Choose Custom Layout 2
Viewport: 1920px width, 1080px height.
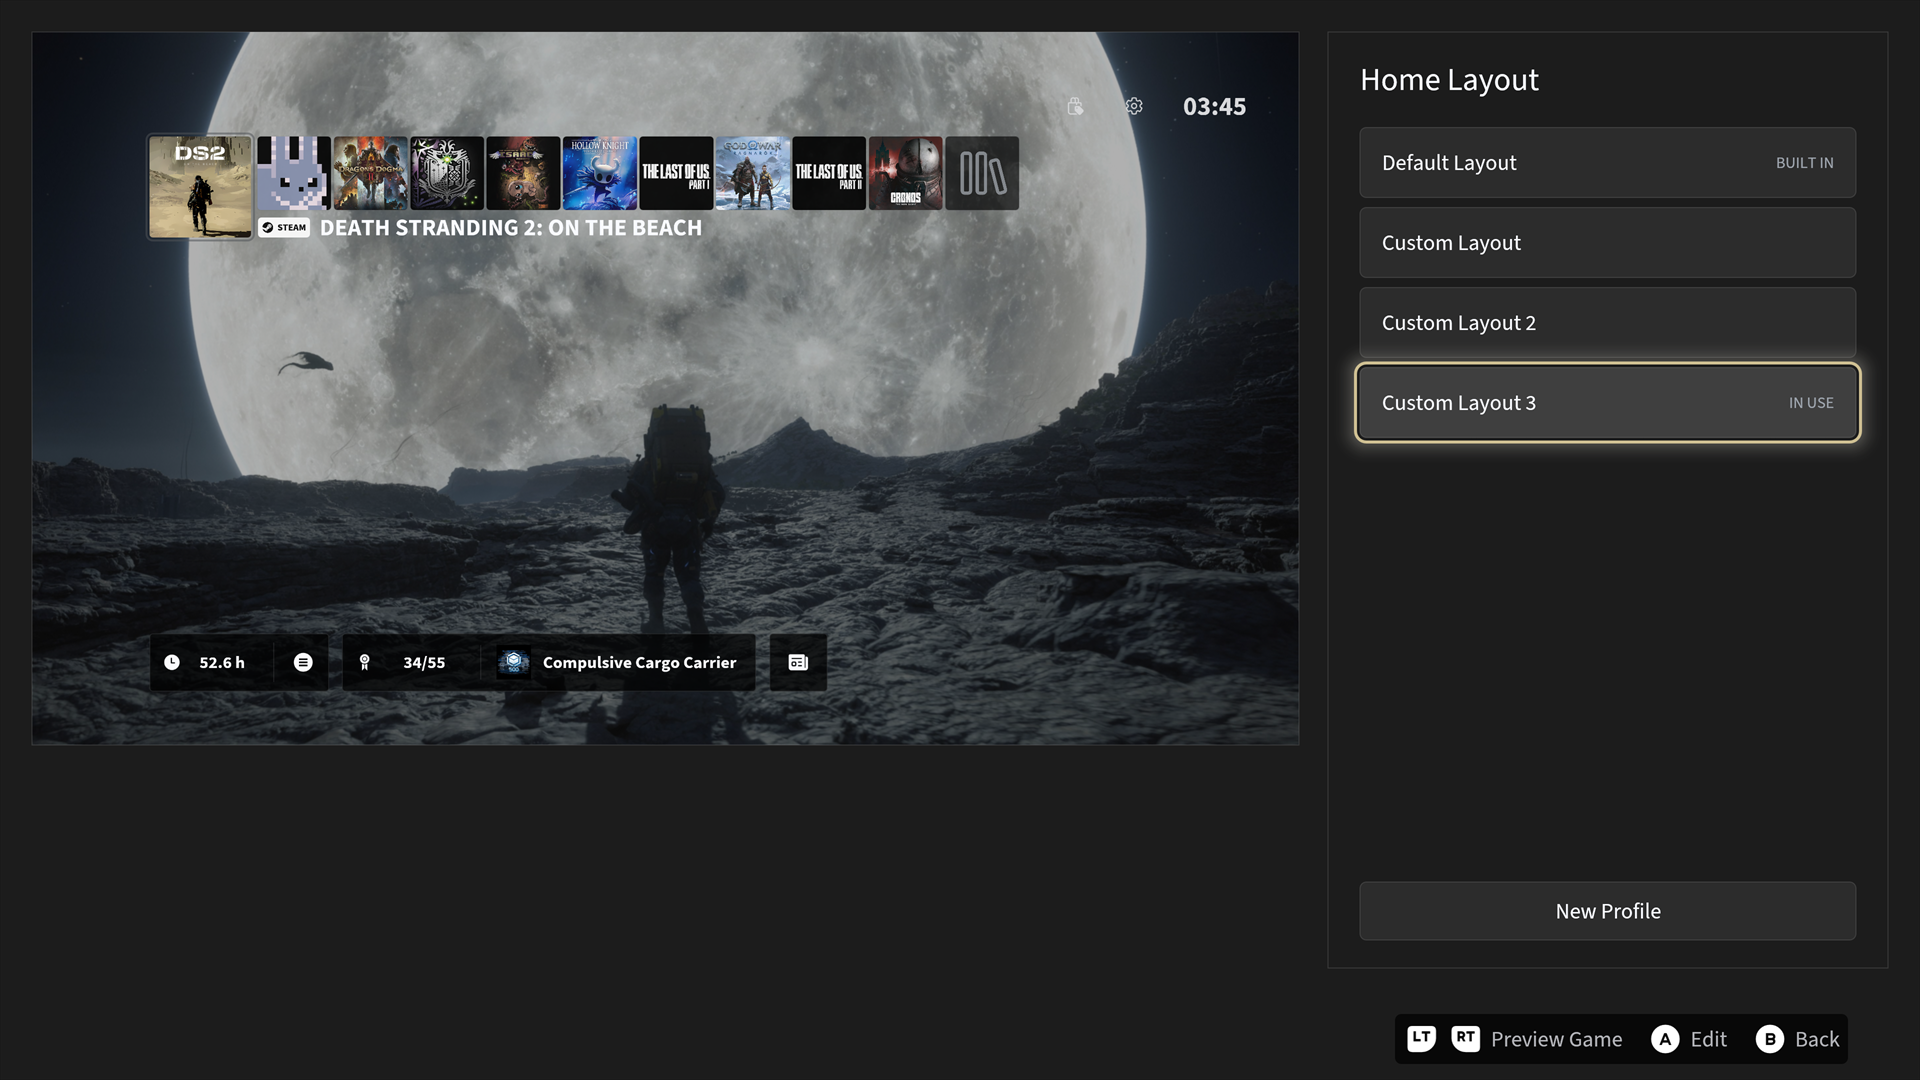(x=1607, y=322)
